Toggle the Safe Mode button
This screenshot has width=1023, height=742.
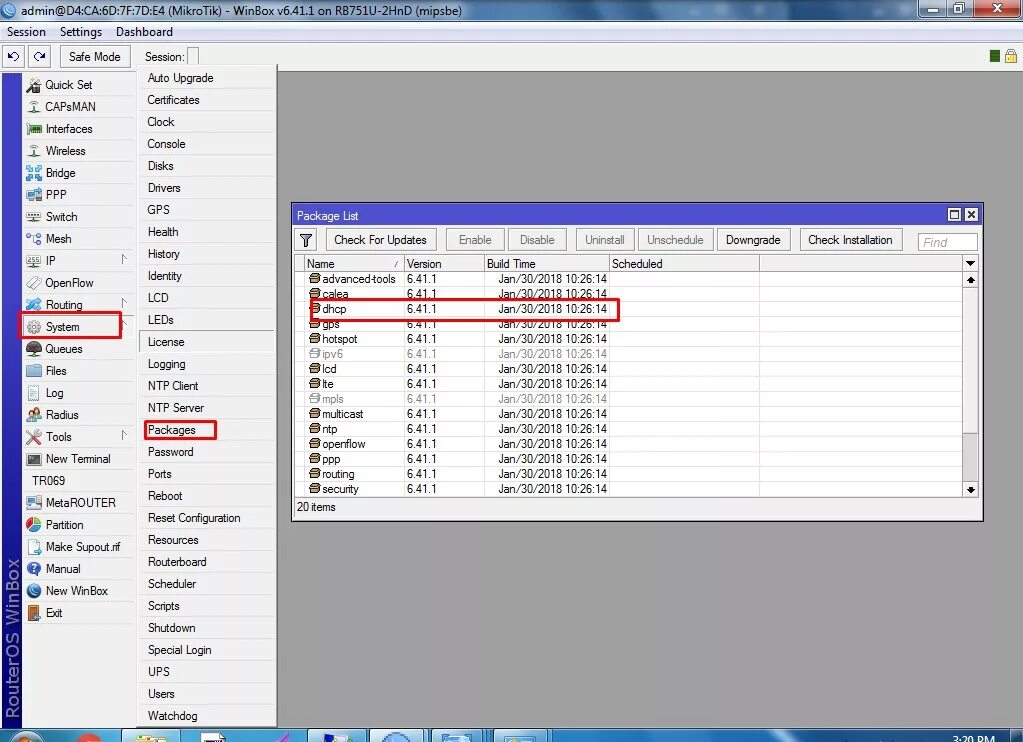95,57
